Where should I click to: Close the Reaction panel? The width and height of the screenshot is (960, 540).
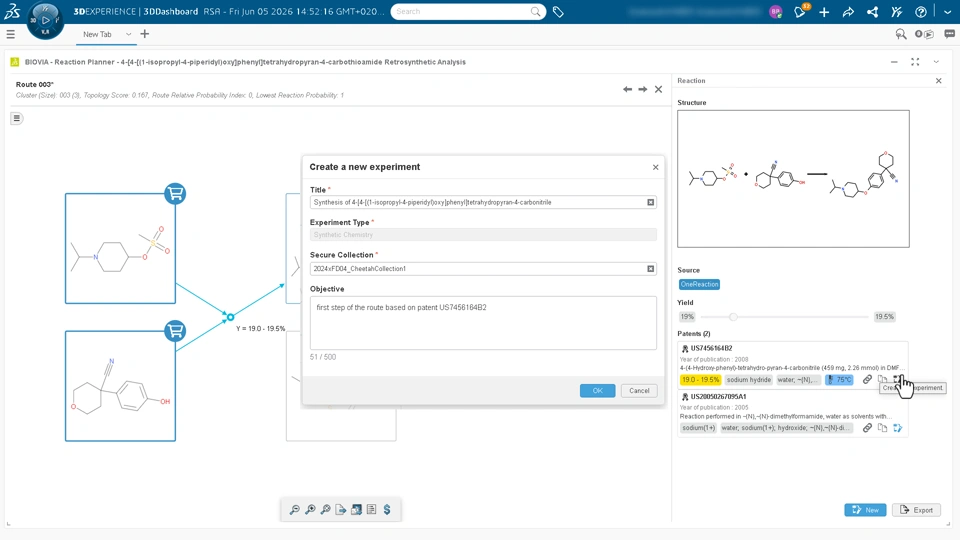point(939,81)
